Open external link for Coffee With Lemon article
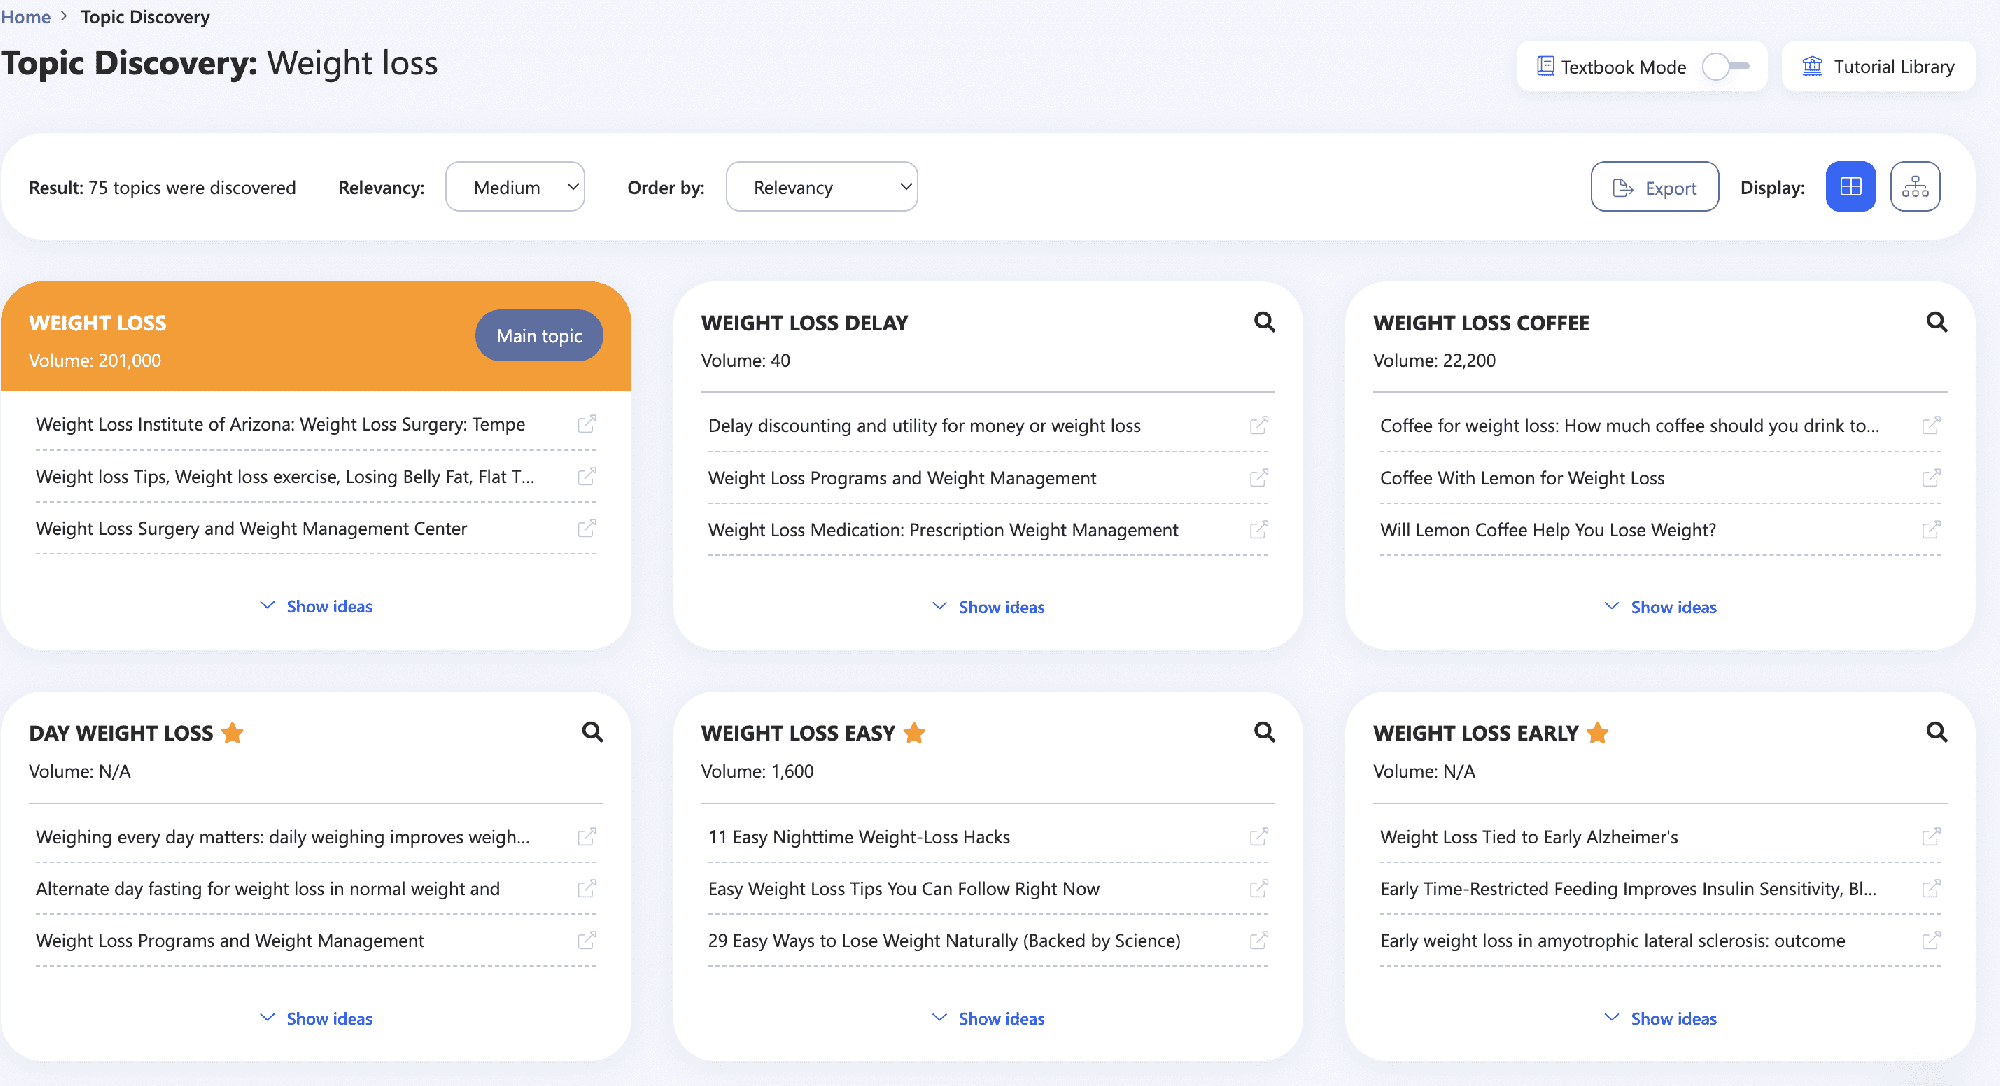Viewport: 2000px width, 1086px height. (x=1931, y=478)
